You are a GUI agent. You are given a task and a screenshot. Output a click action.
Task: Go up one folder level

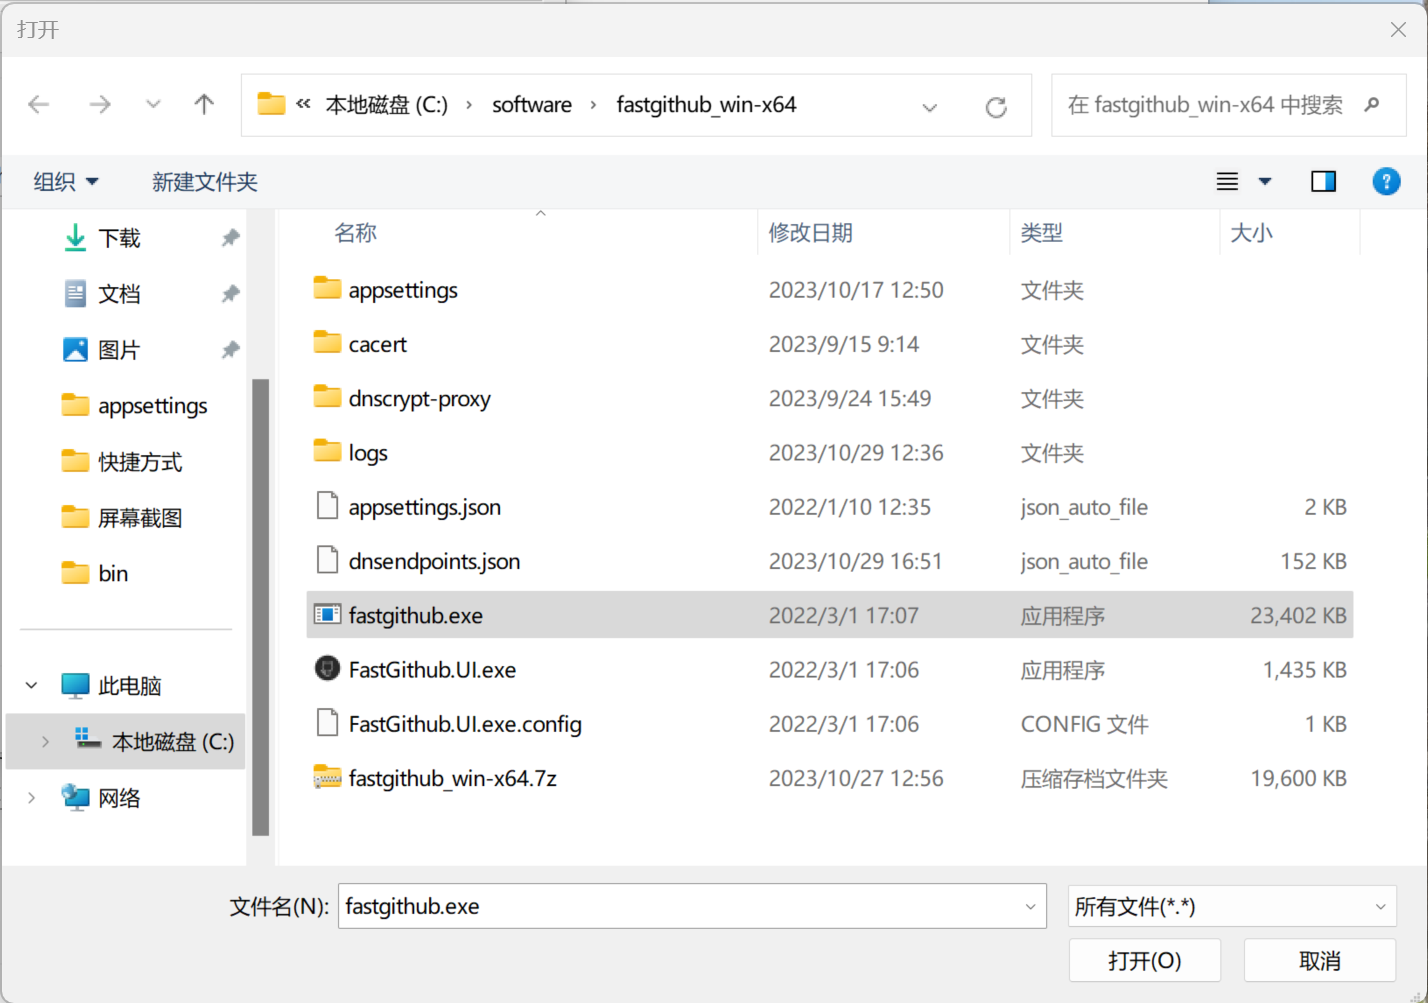click(x=204, y=105)
